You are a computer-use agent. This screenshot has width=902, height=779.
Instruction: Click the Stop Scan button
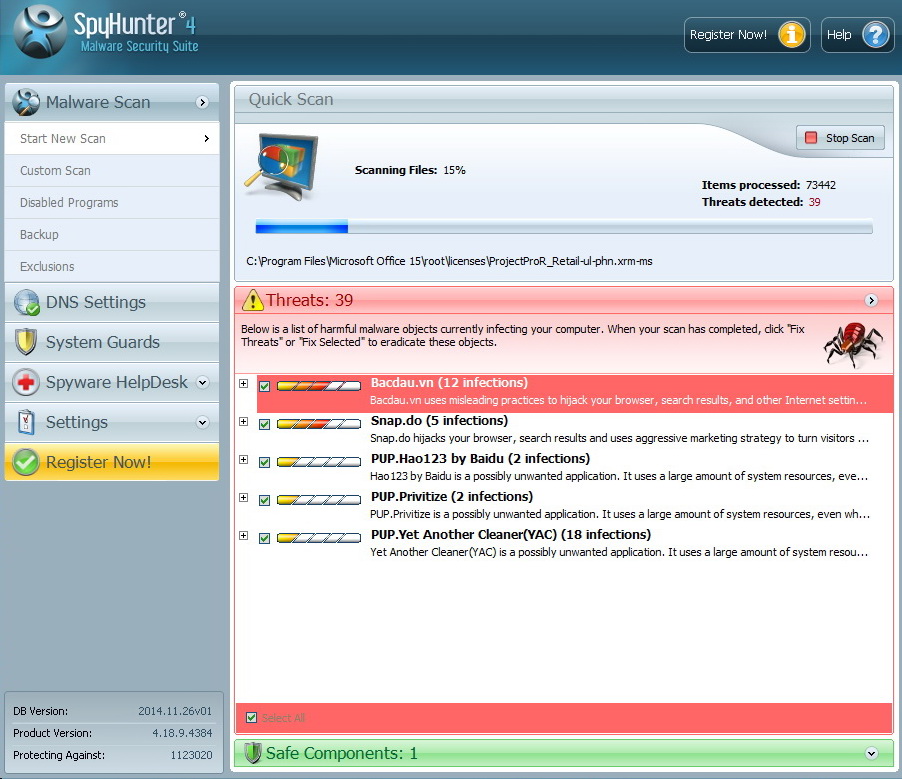[840, 138]
